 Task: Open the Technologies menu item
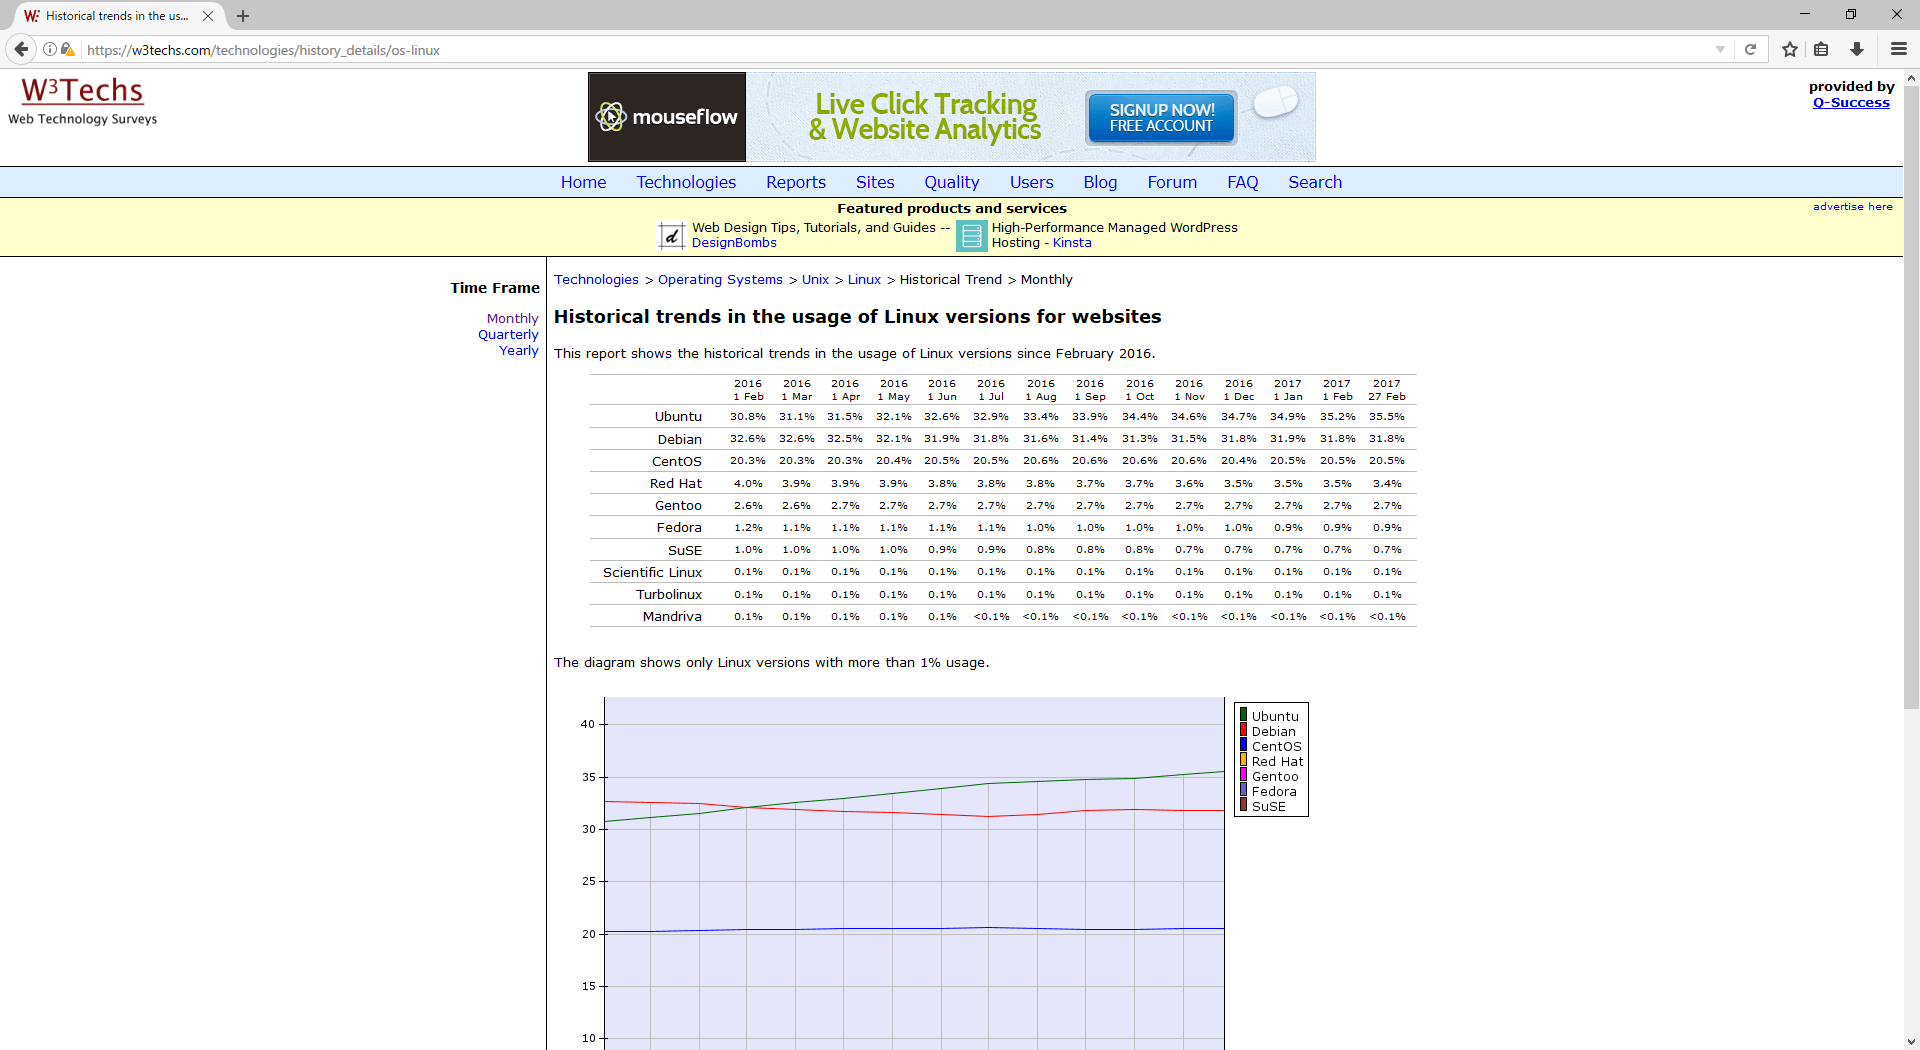pos(685,182)
